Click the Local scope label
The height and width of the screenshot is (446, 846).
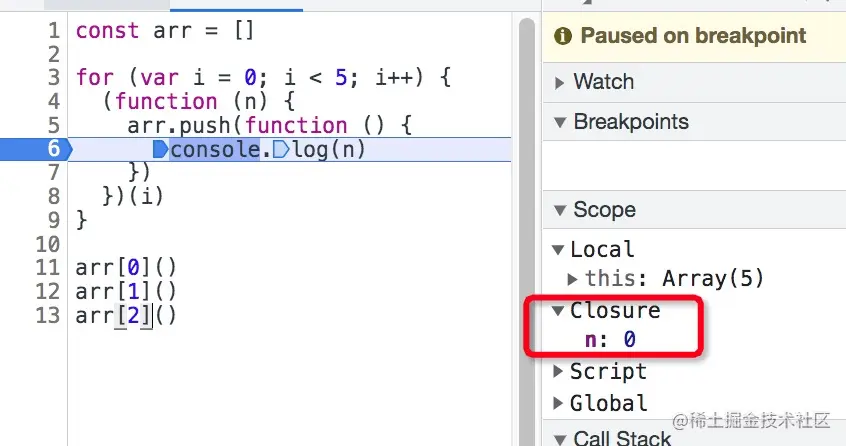tap(602, 250)
